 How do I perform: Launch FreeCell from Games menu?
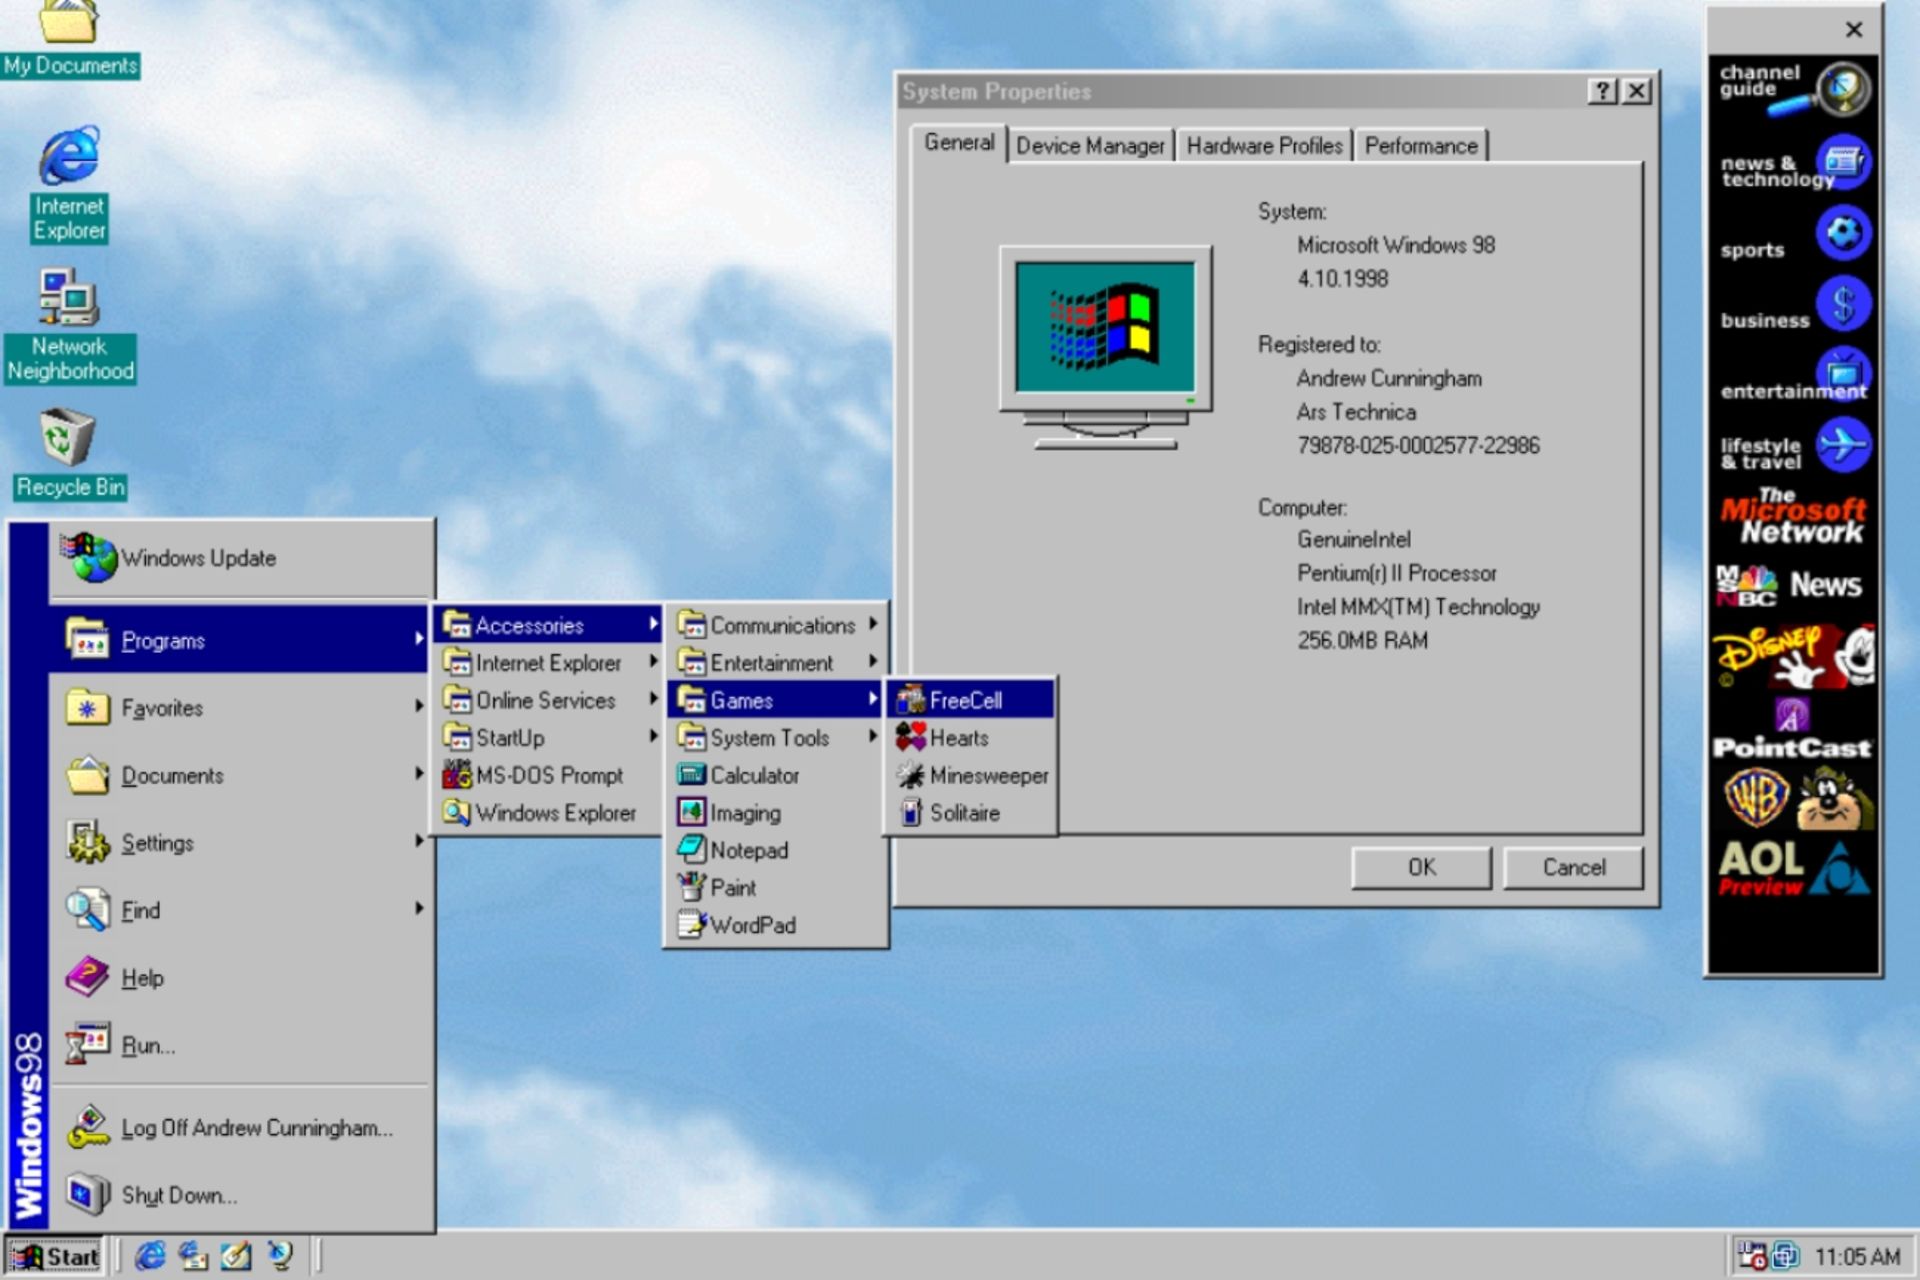(x=970, y=700)
